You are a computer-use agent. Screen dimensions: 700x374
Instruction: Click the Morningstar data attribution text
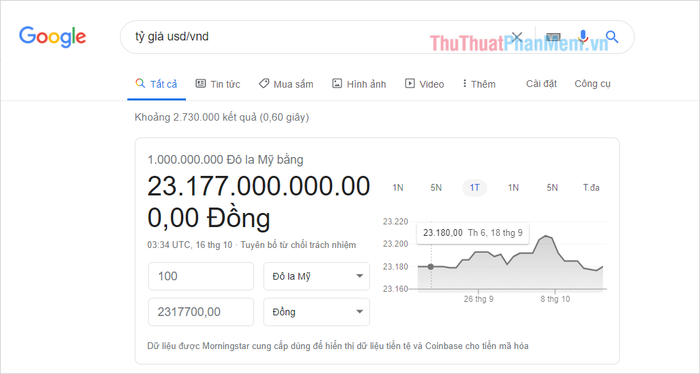point(338,346)
